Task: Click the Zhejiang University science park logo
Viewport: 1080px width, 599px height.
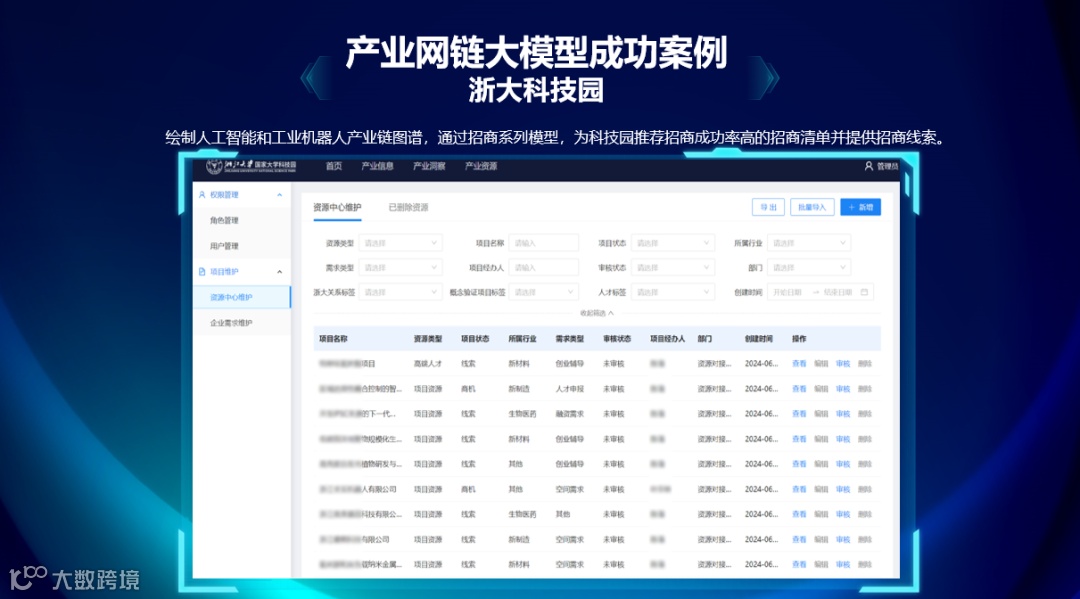Action: (251, 166)
